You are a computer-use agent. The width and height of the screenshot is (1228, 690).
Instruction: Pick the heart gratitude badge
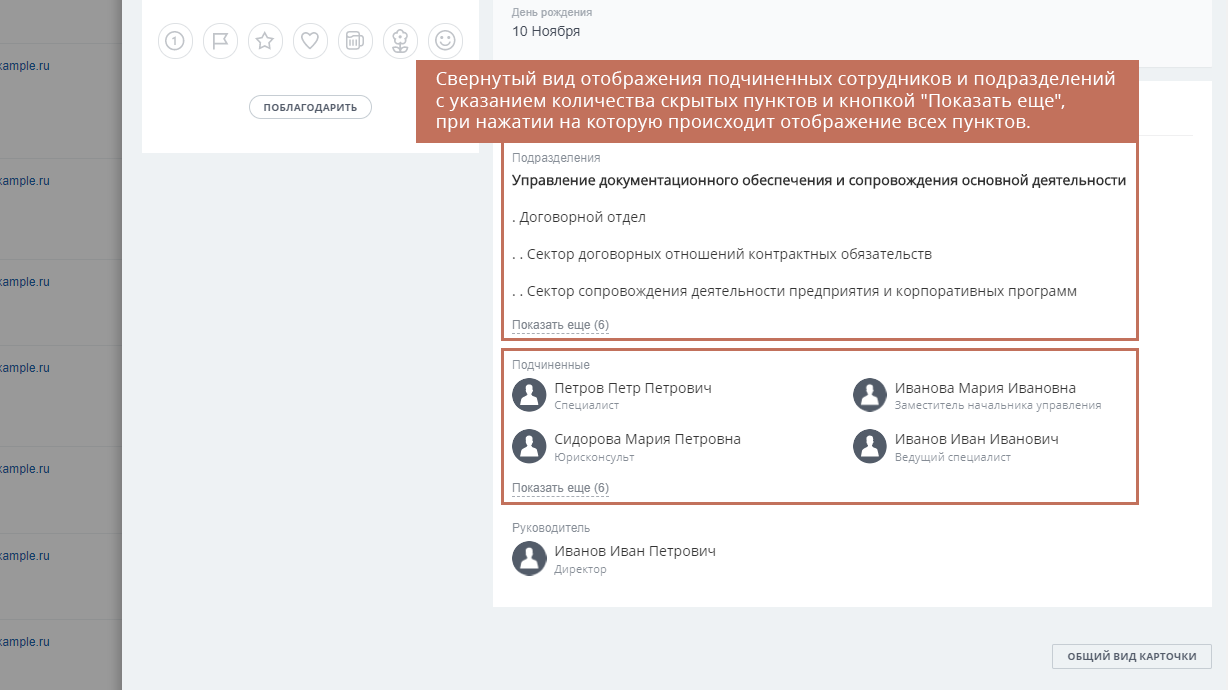(x=310, y=41)
